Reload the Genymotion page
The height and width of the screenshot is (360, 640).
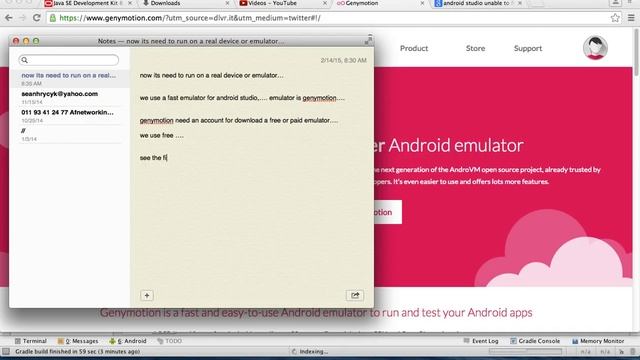click(x=36, y=18)
